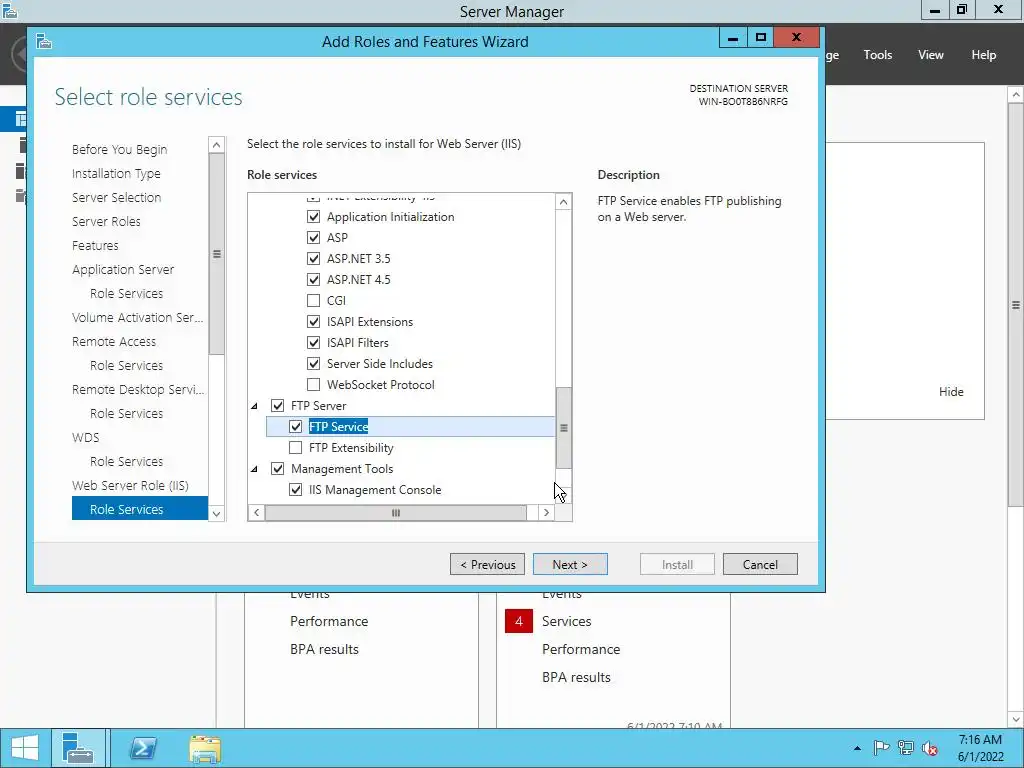Click Server Manager title bar icon
This screenshot has width=1024, height=768.
point(9,10)
